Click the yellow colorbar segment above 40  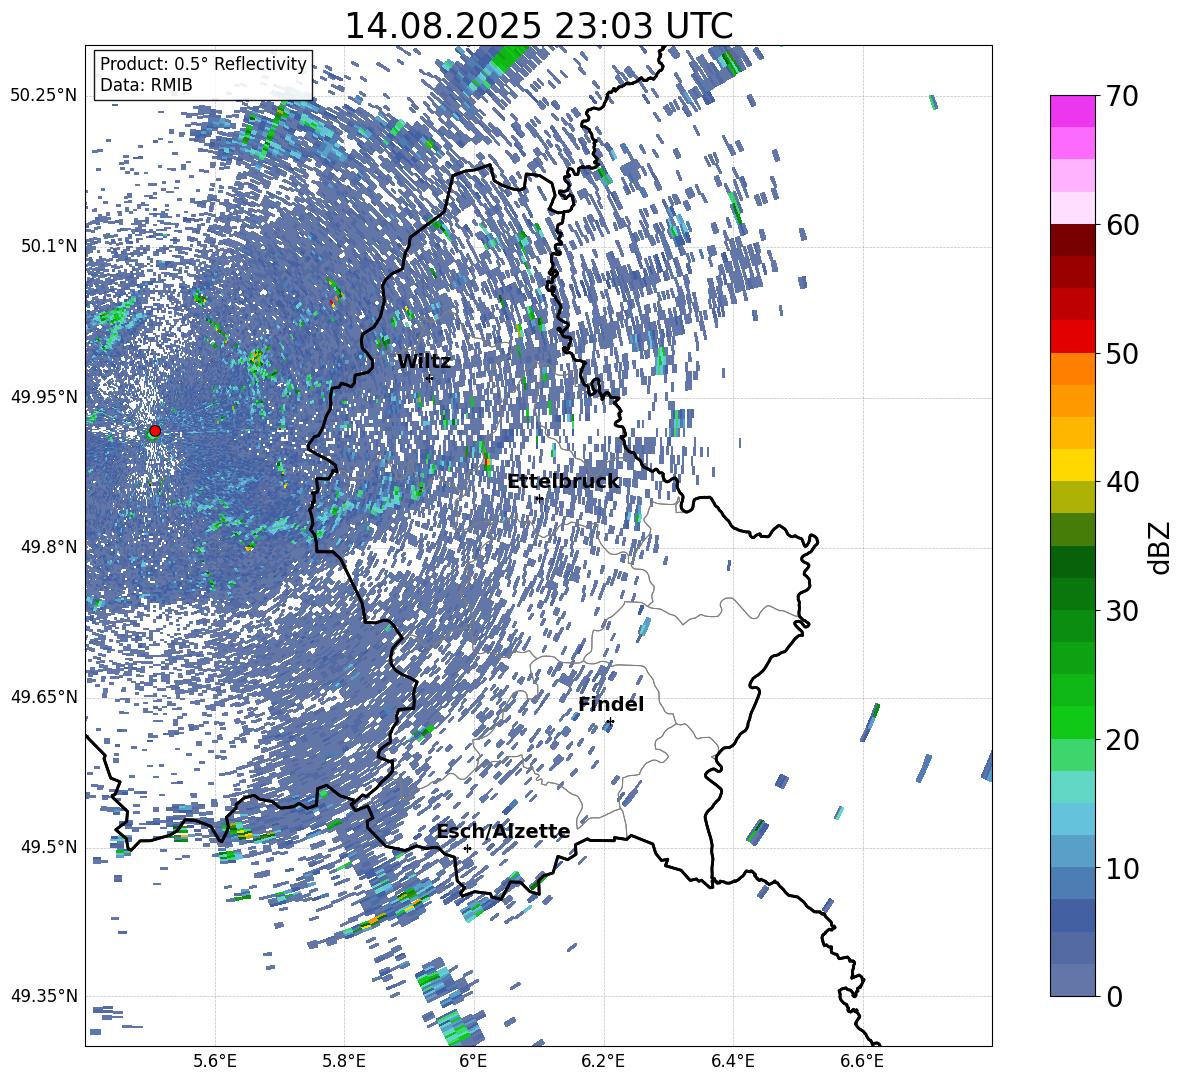tap(1072, 465)
